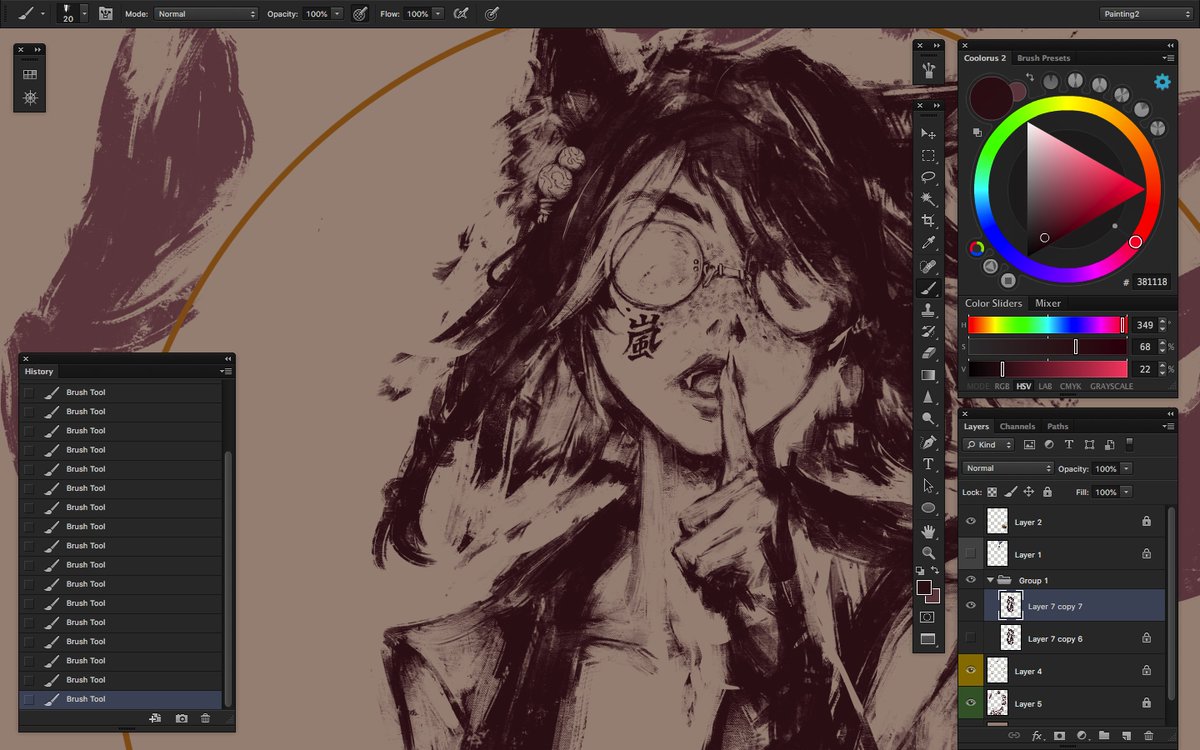The width and height of the screenshot is (1200, 750).
Task: Select the Eyedropper tool
Action: pos(928,243)
